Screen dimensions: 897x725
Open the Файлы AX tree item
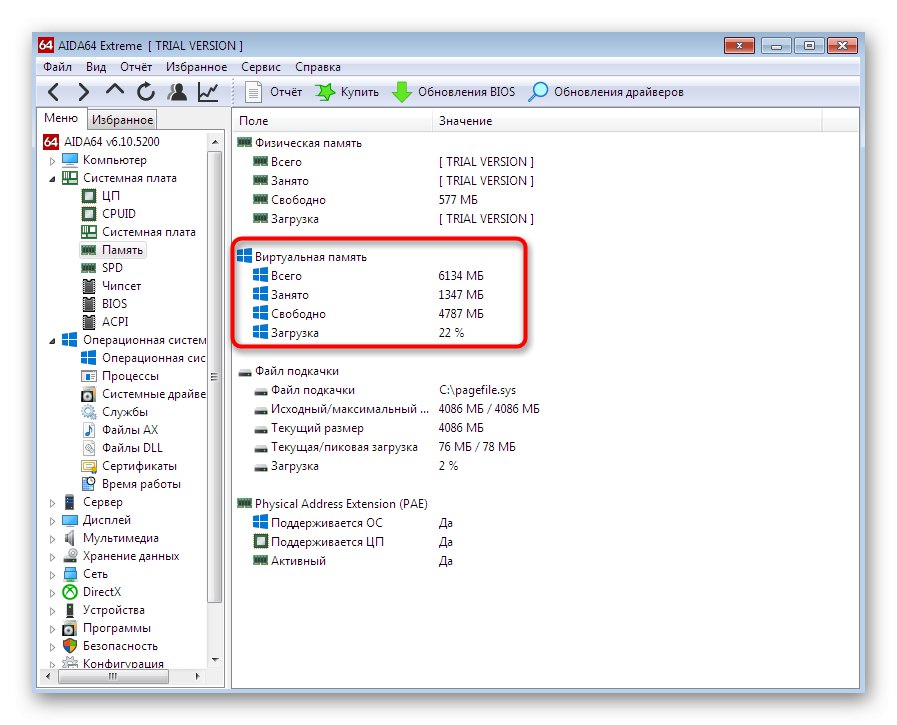[129, 430]
